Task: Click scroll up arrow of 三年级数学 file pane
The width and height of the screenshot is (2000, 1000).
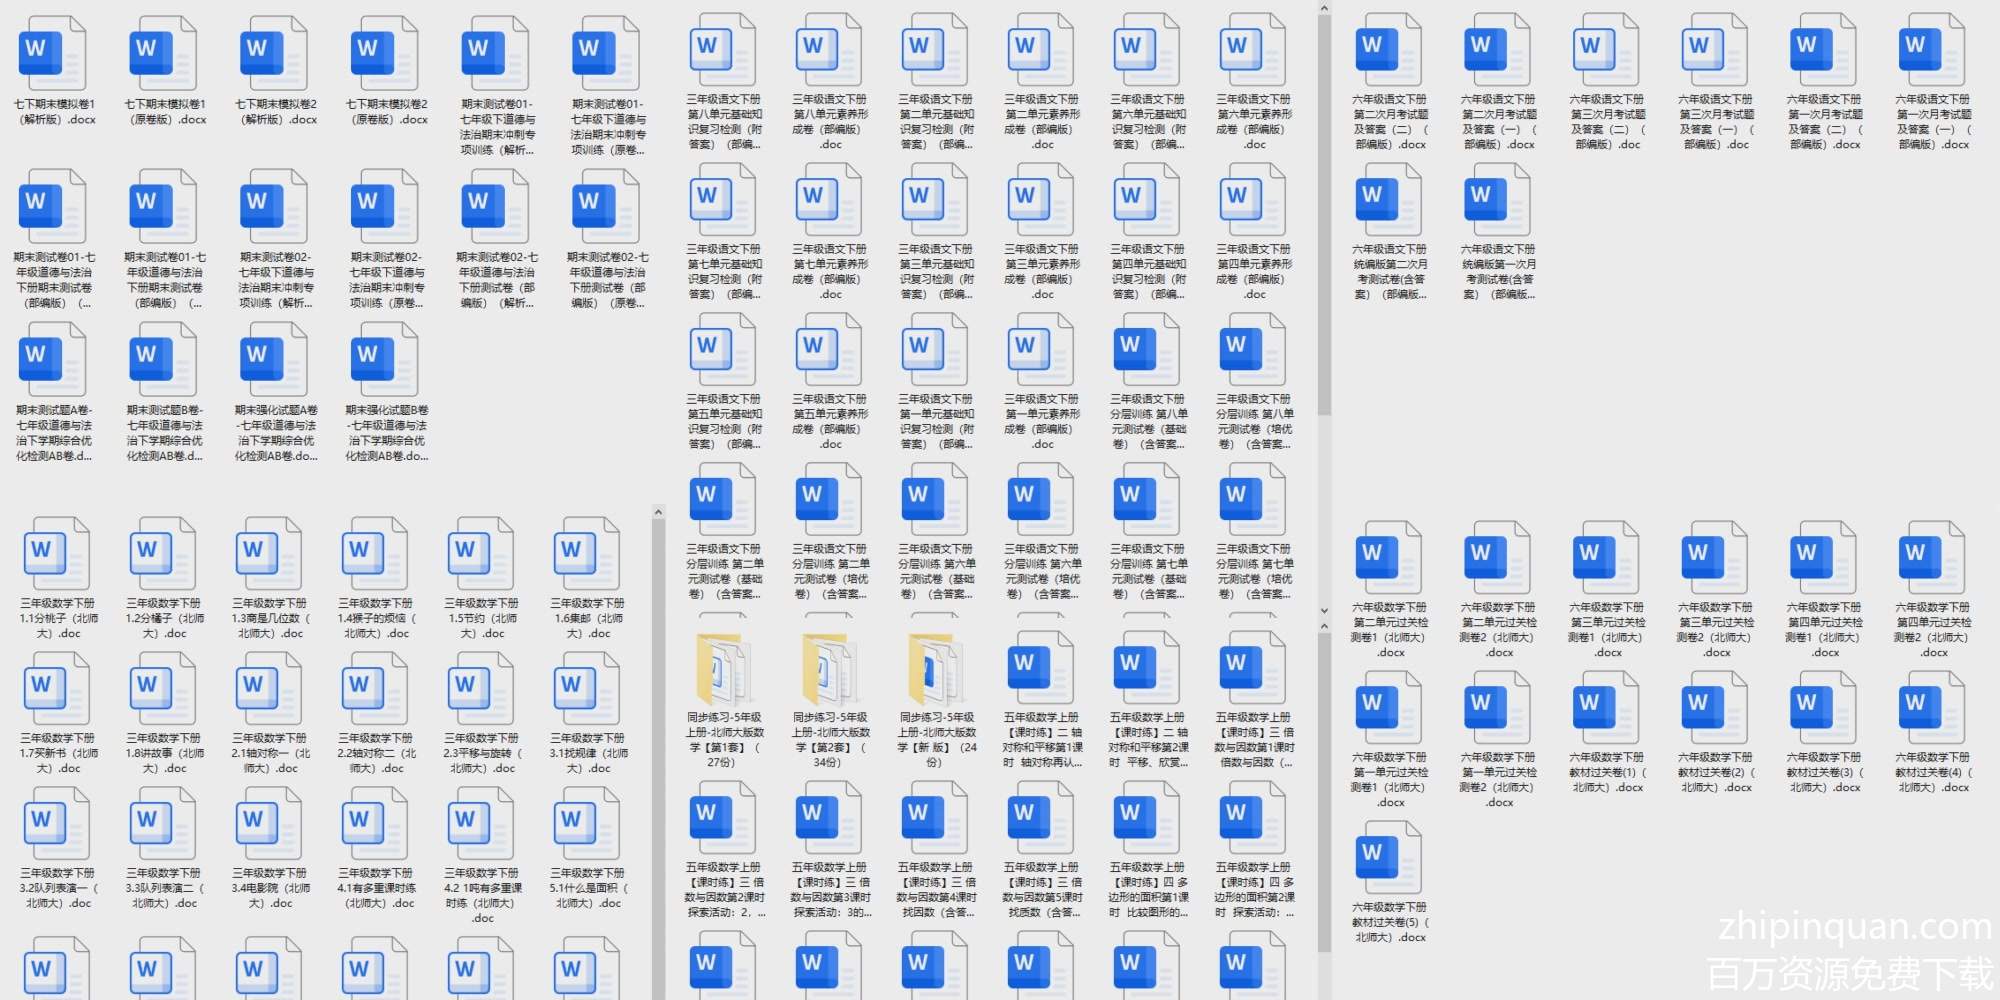Action: click(x=658, y=513)
